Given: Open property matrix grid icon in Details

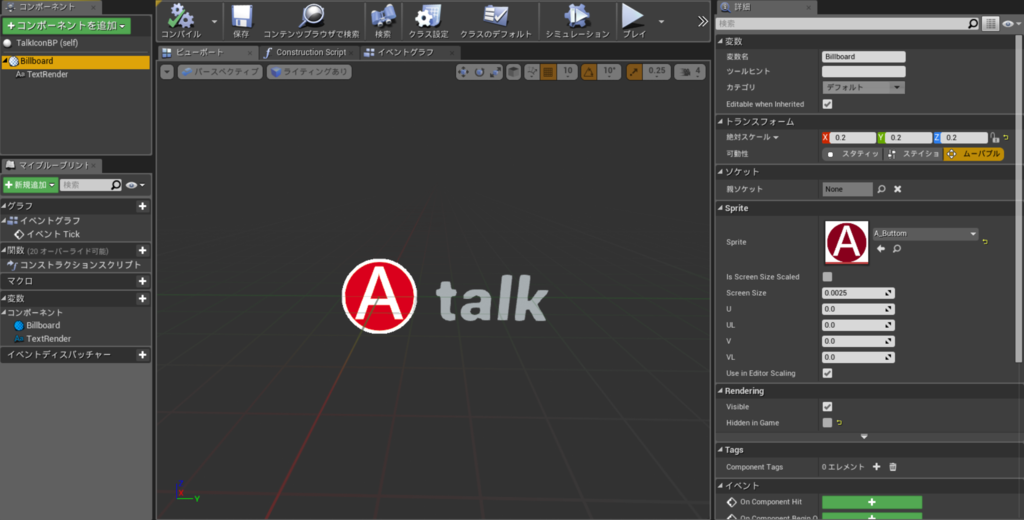Looking at the screenshot, I should [991, 24].
